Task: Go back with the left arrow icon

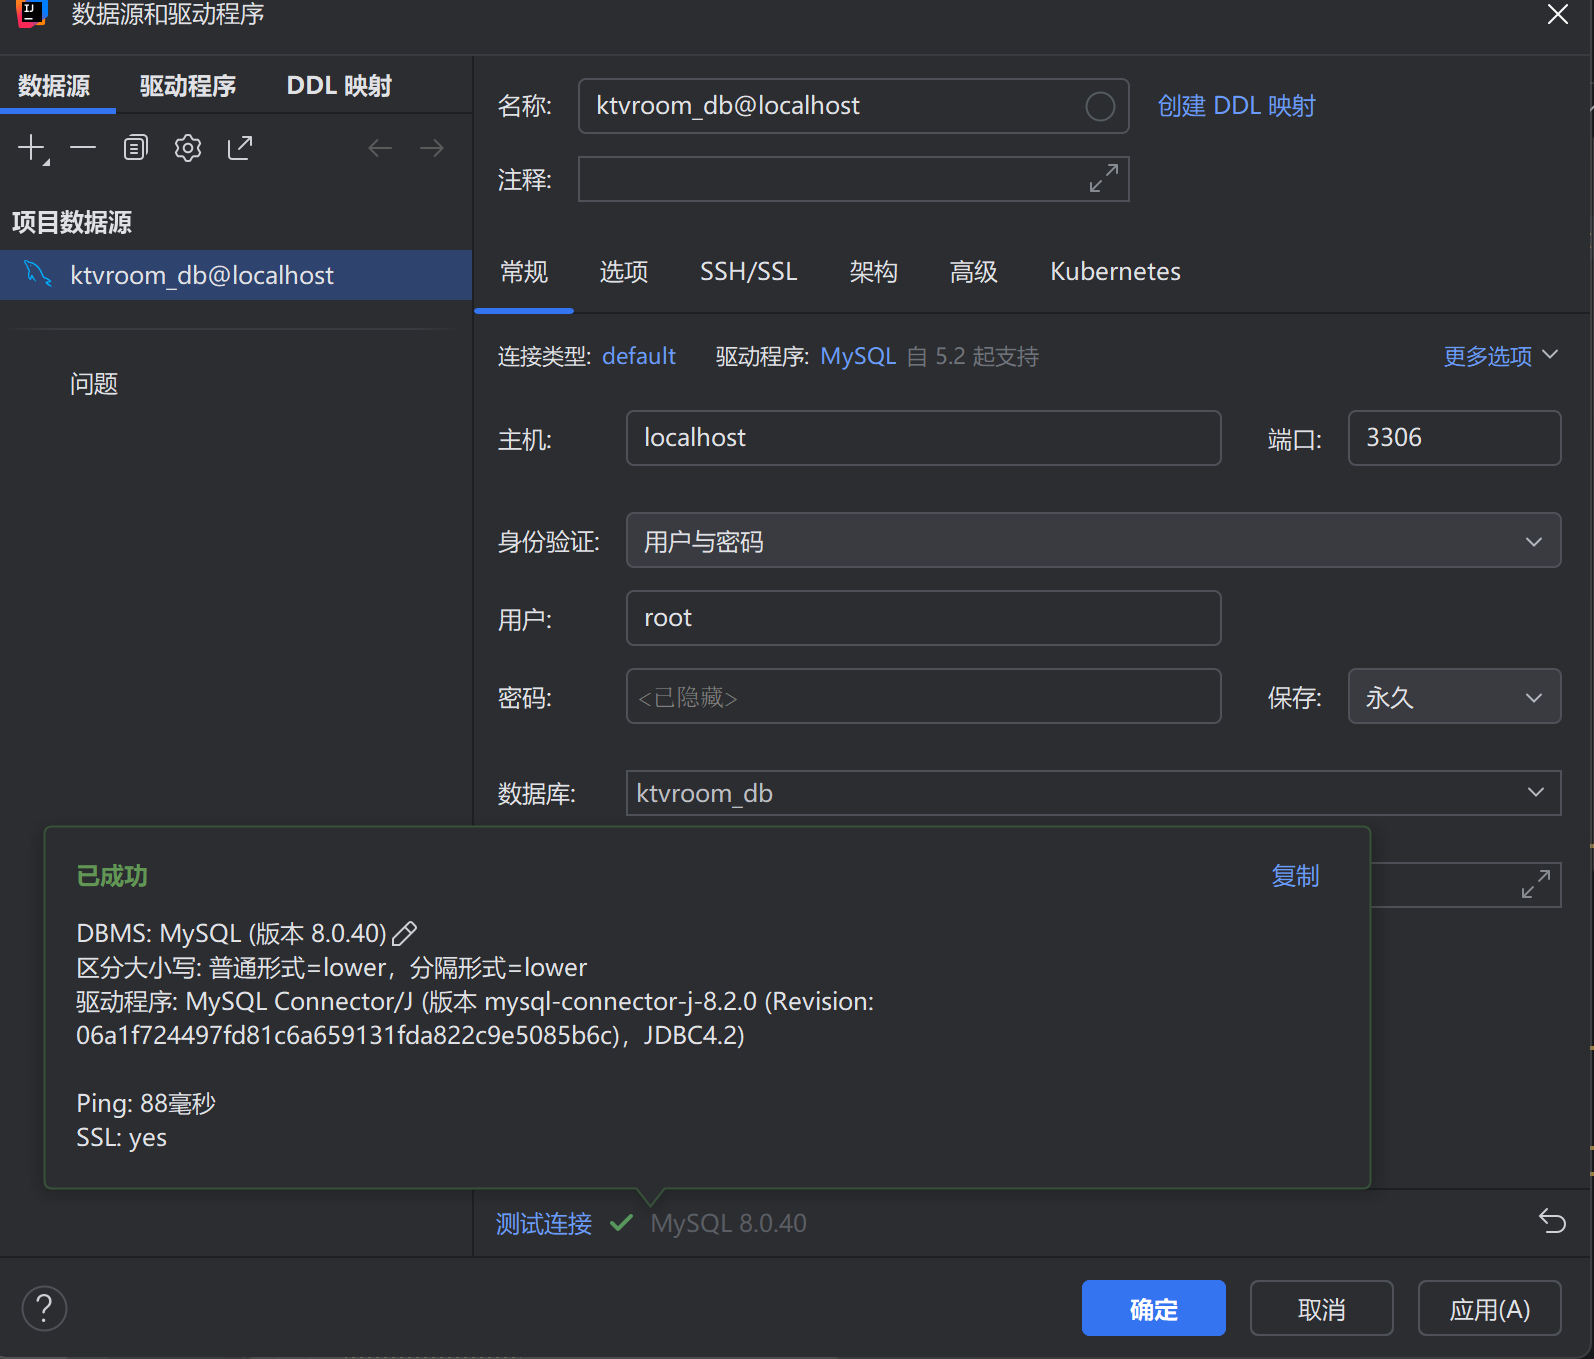Action: point(380,149)
